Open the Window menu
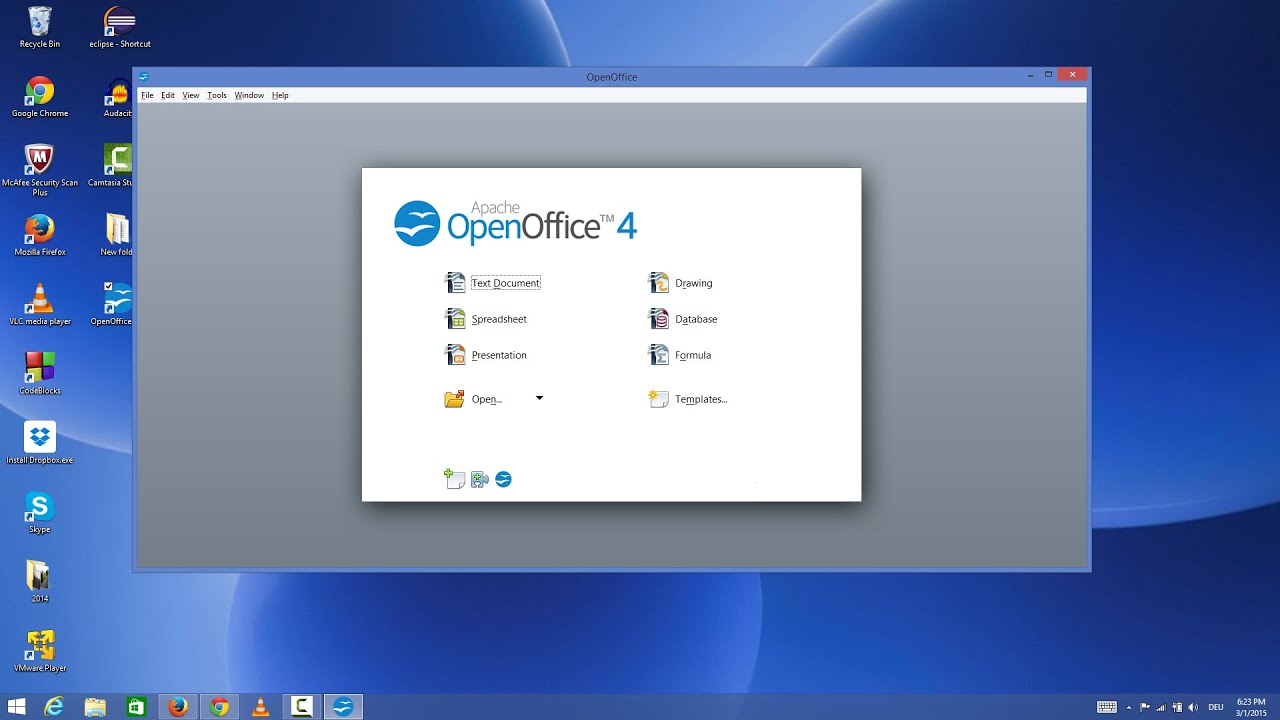 249,95
